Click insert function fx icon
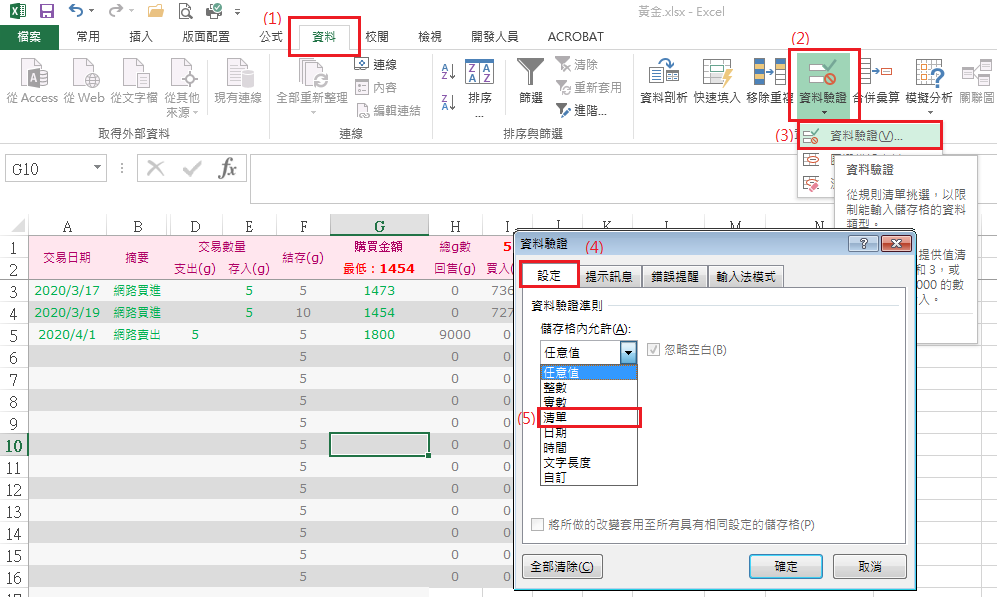 [x=228, y=168]
